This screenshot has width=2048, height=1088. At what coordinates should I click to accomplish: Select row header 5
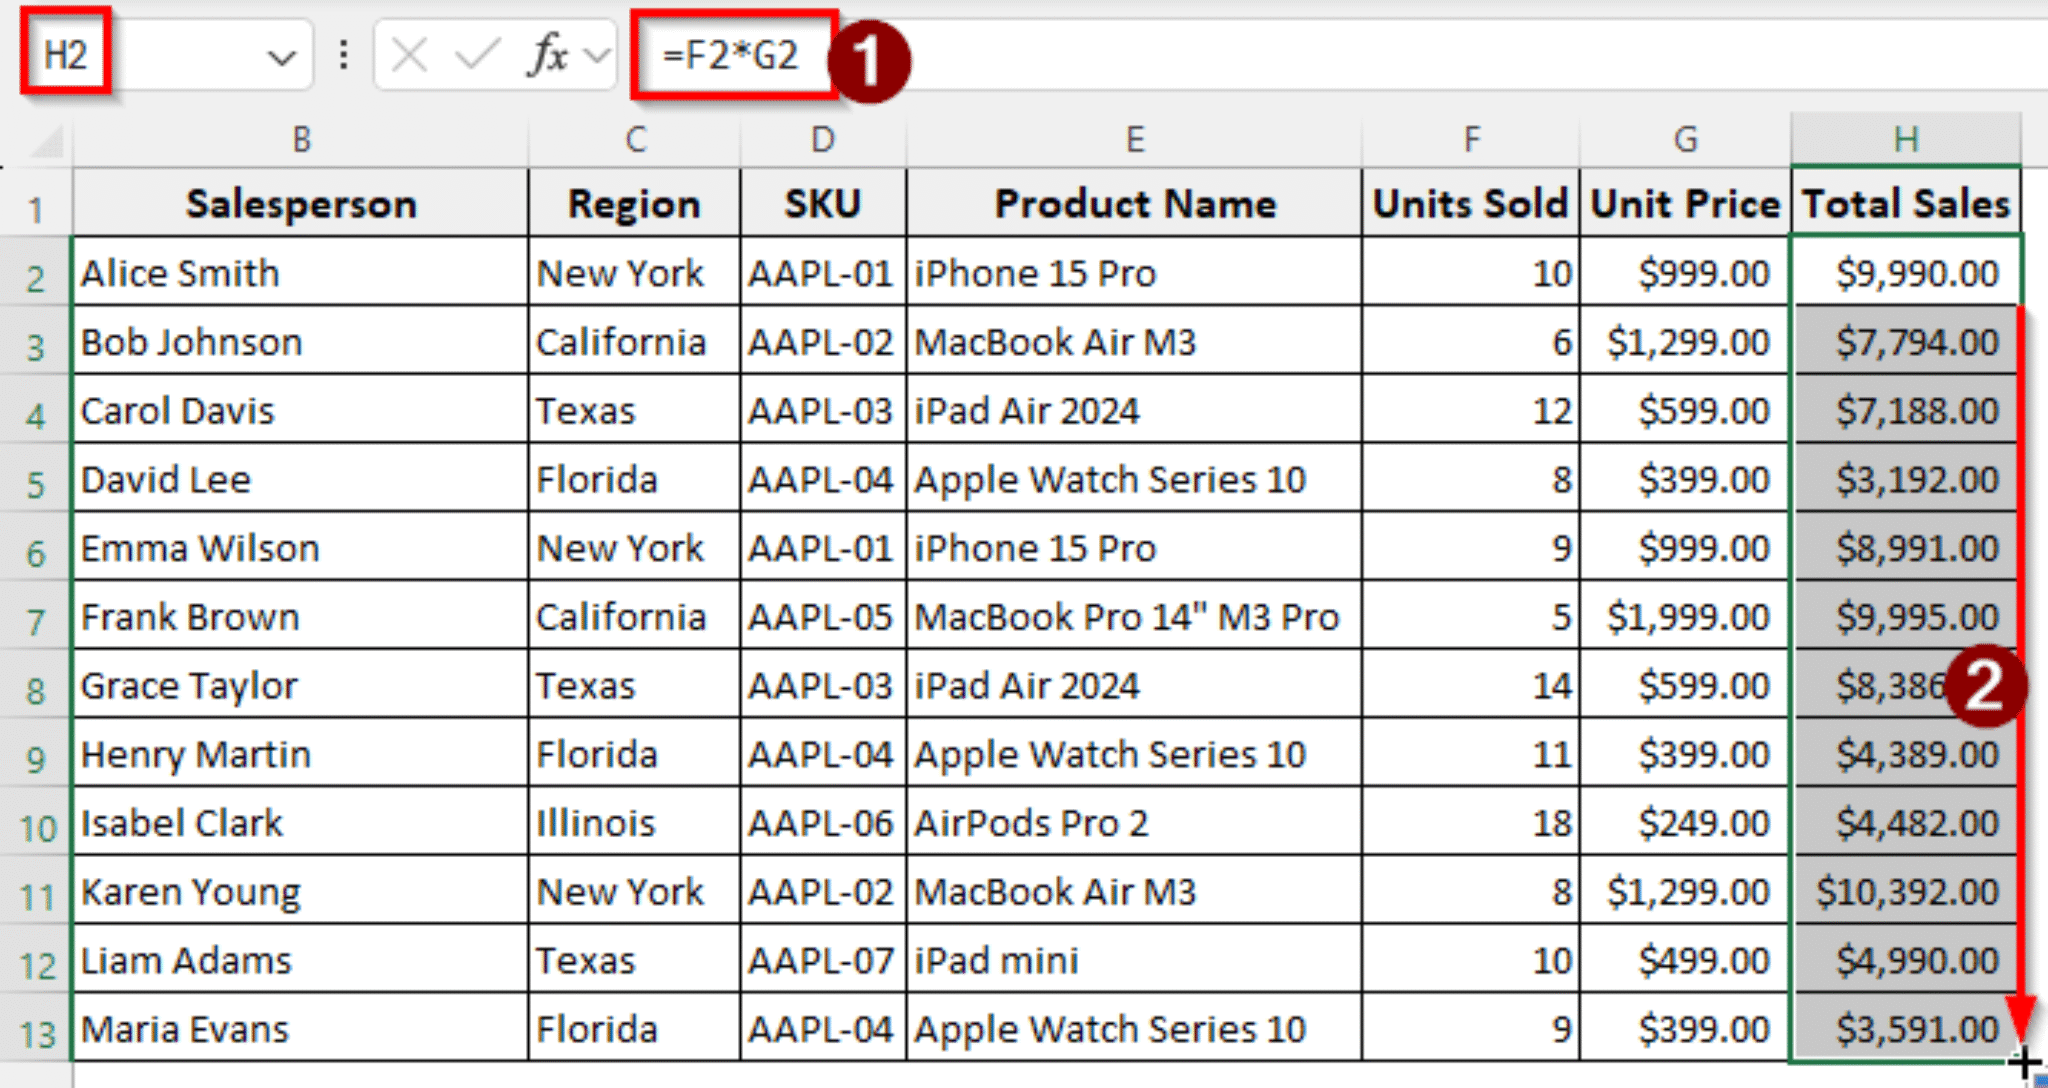[36, 478]
